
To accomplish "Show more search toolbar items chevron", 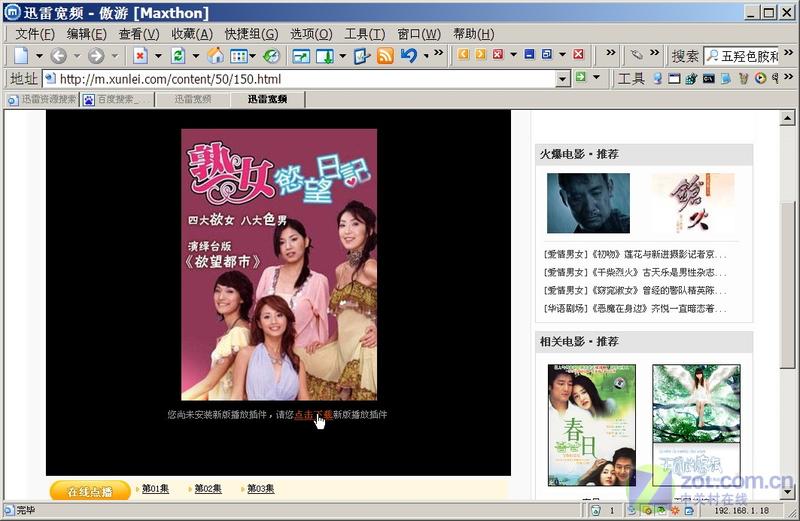I will coord(789,53).
